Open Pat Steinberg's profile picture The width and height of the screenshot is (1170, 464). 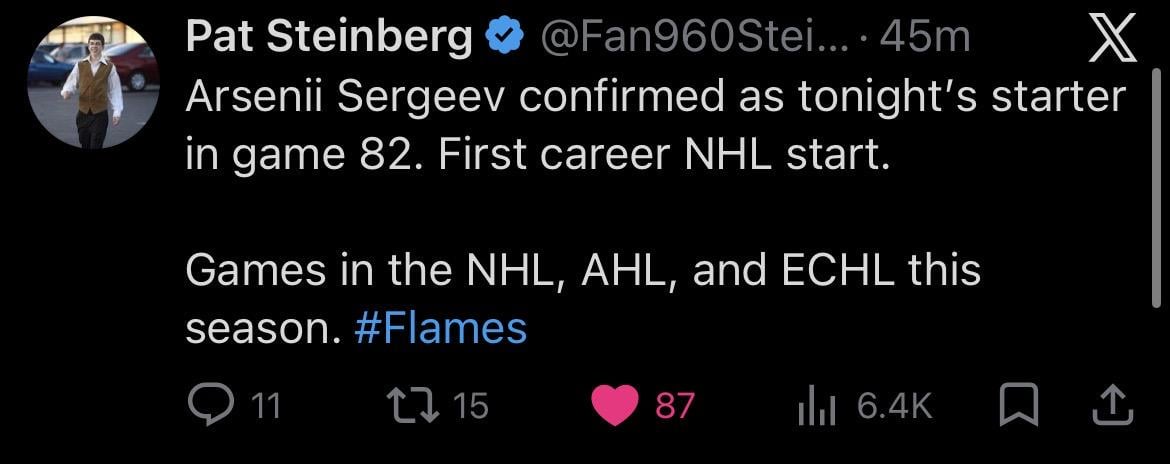click(x=94, y=83)
